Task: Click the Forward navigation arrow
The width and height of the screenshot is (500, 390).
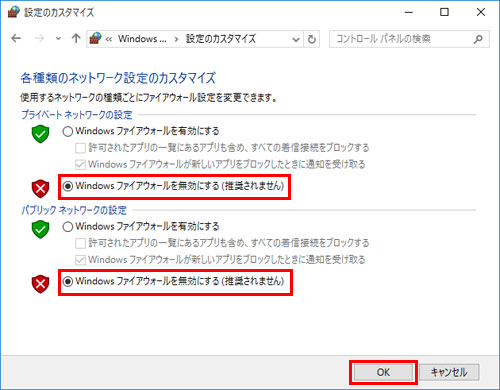Action: coord(39,39)
